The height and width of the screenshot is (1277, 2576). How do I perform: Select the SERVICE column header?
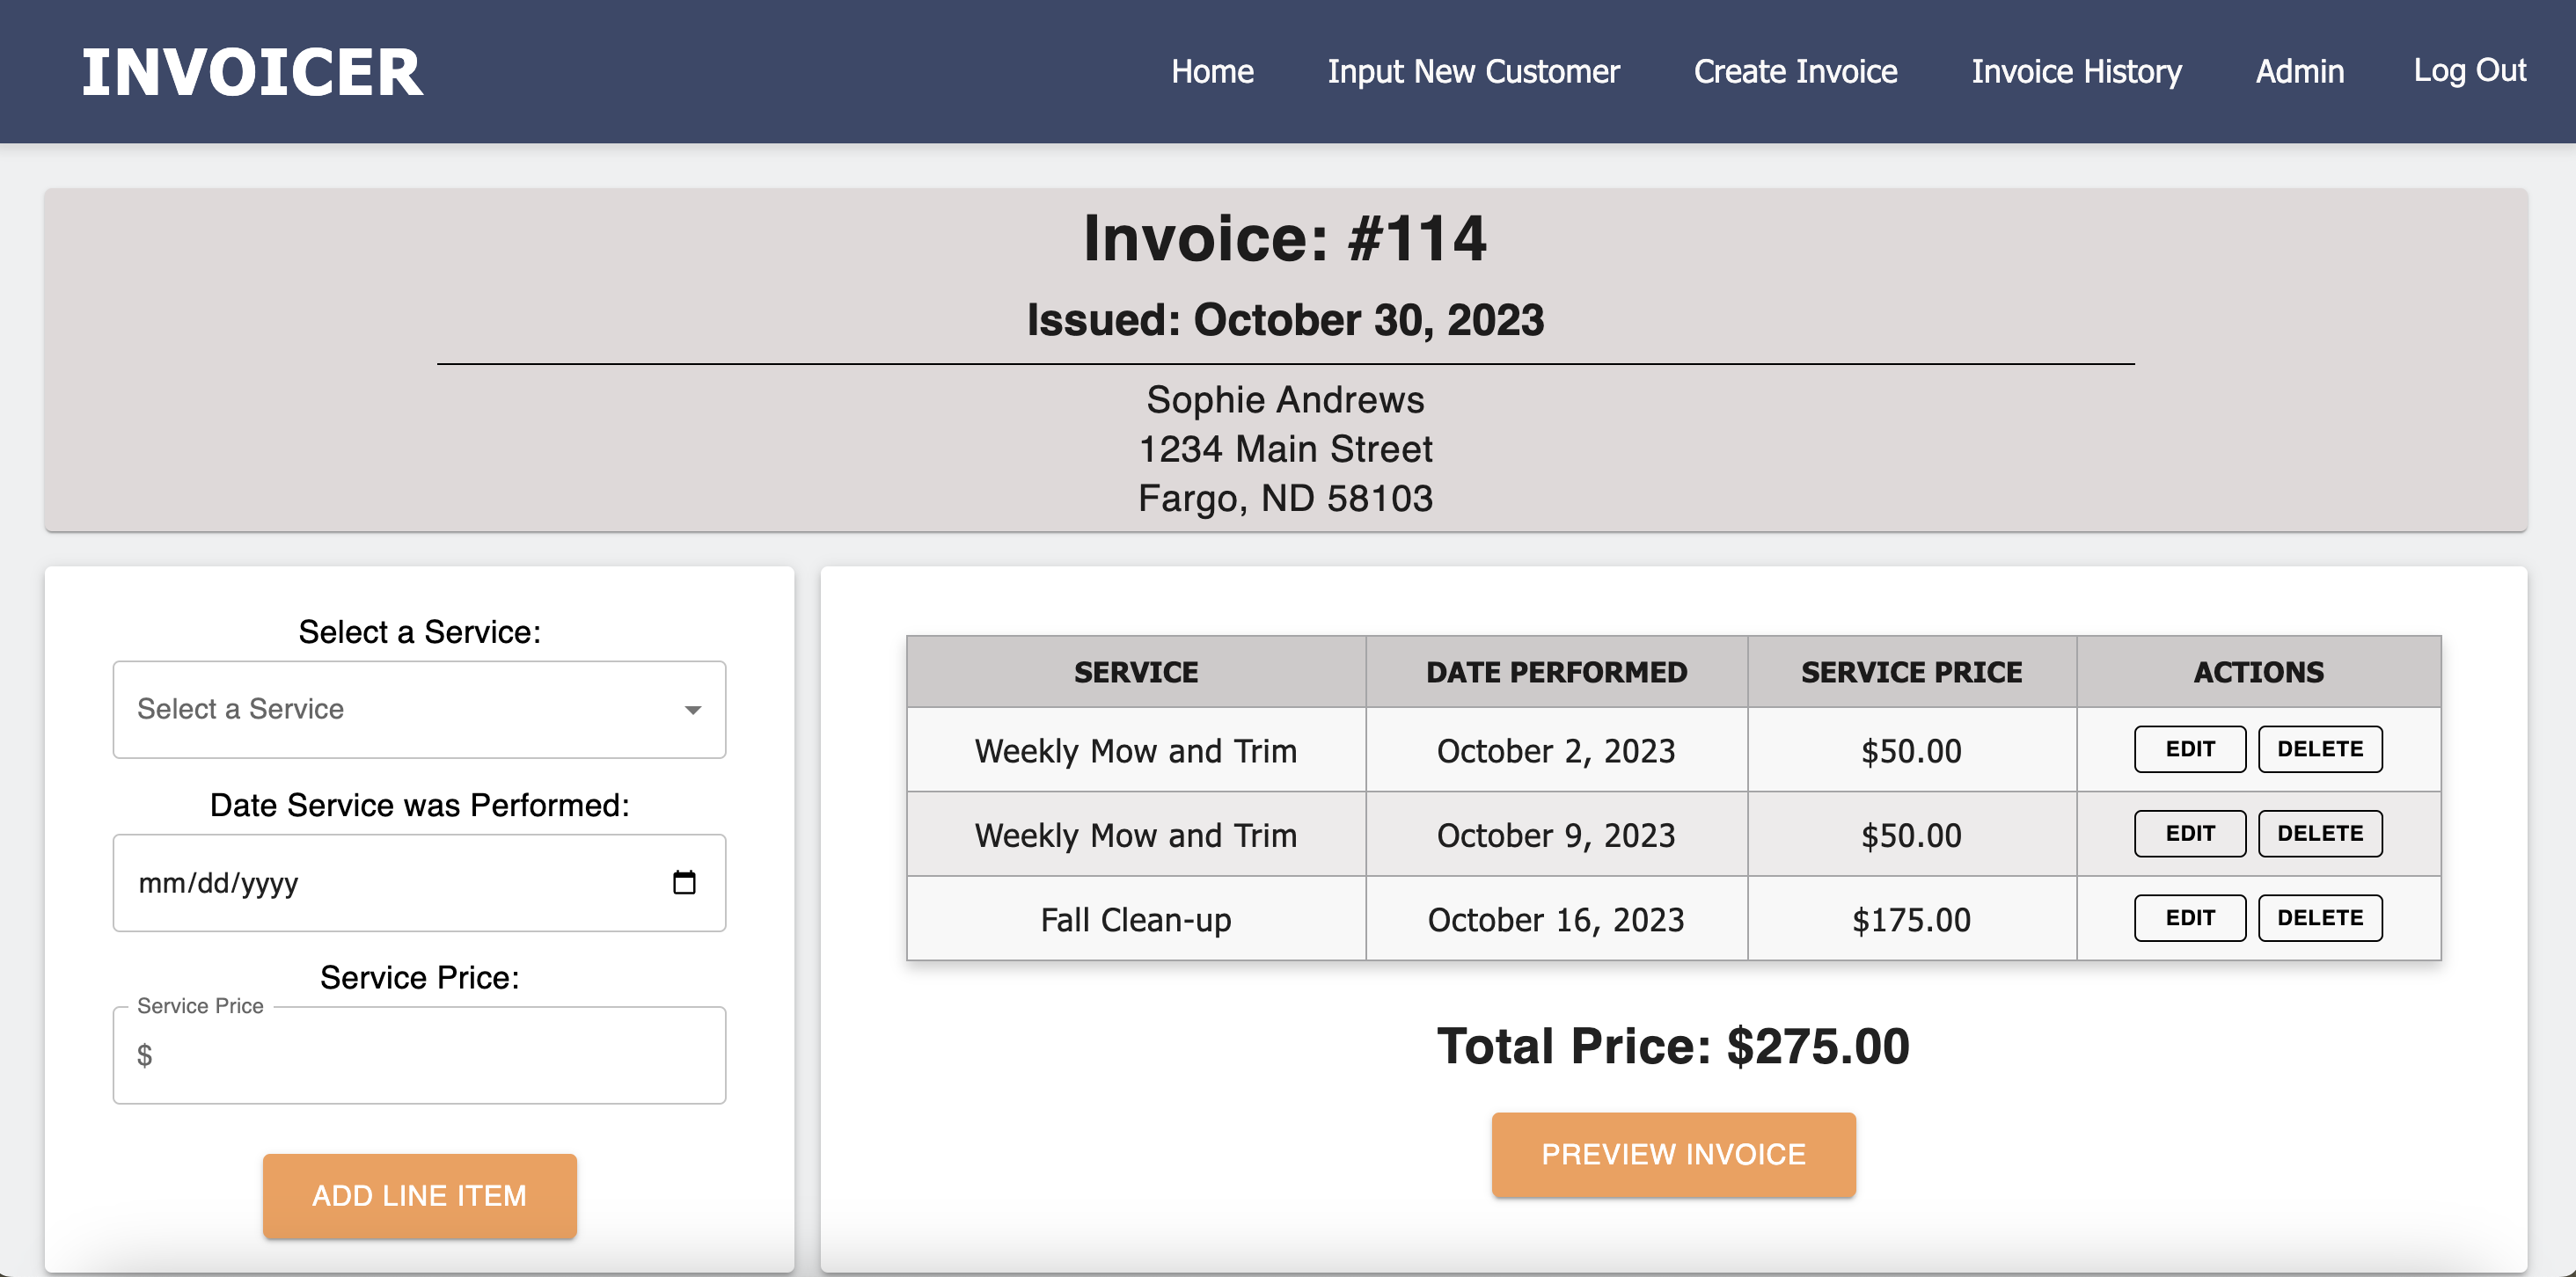coord(1136,672)
